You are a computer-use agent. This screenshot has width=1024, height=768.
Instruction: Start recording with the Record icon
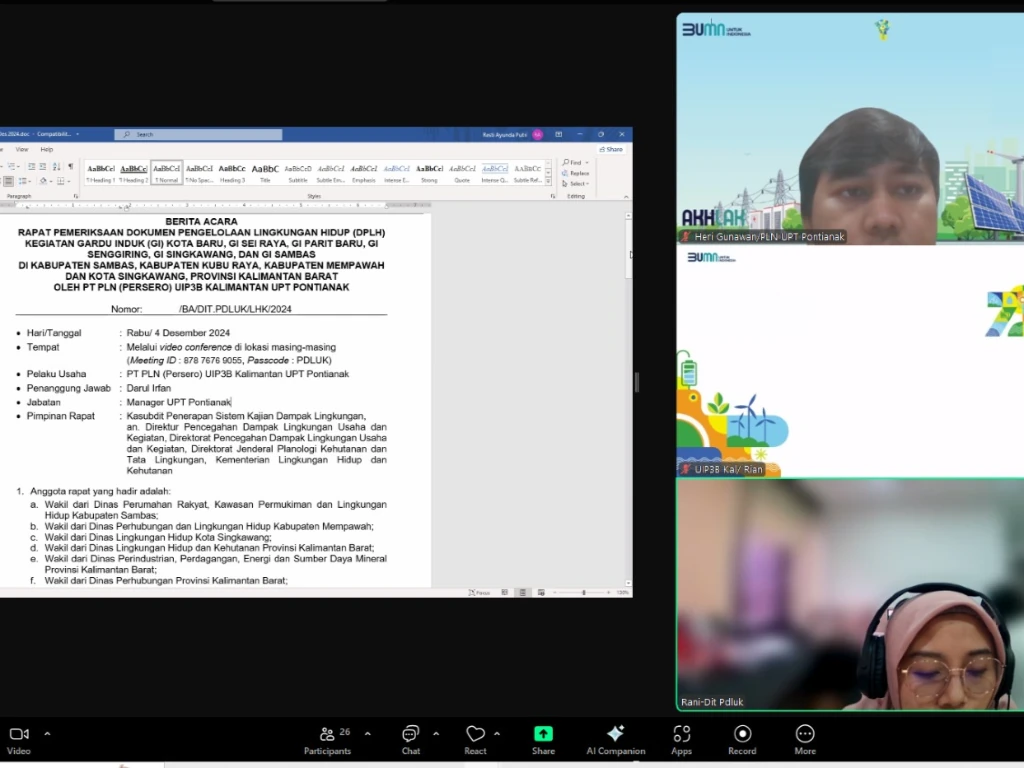pos(742,735)
